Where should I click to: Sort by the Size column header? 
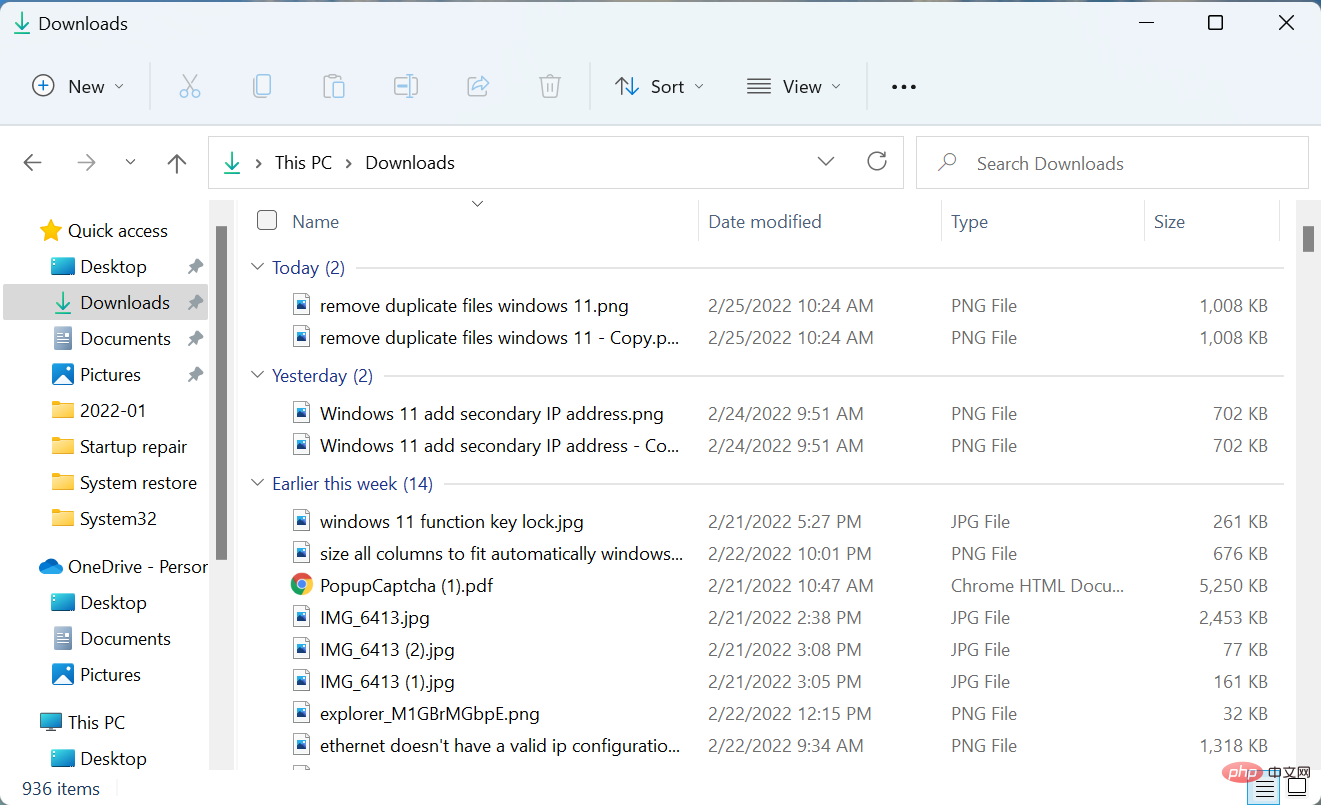pos(1169,222)
